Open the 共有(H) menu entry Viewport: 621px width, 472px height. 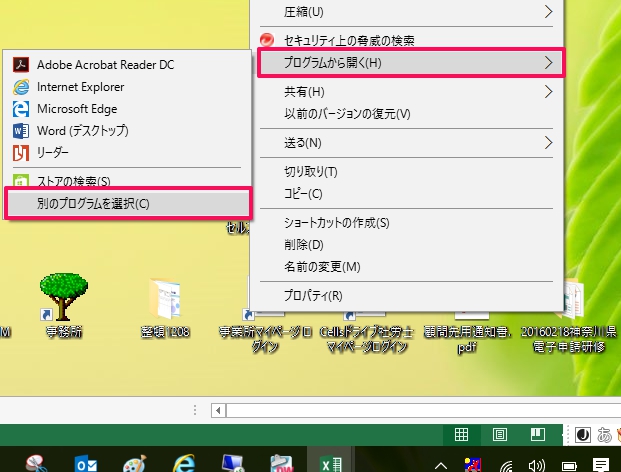coord(407,92)
